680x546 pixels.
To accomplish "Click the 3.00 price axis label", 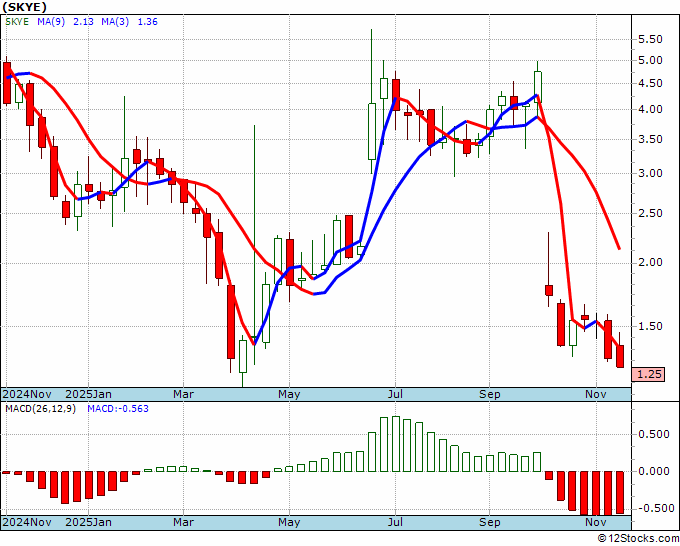I will pos(651,173).
